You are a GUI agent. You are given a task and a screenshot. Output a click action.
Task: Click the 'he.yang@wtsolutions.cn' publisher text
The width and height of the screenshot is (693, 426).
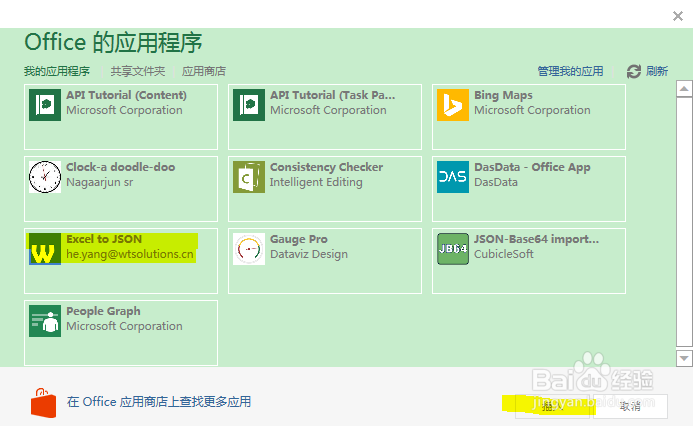129,254
